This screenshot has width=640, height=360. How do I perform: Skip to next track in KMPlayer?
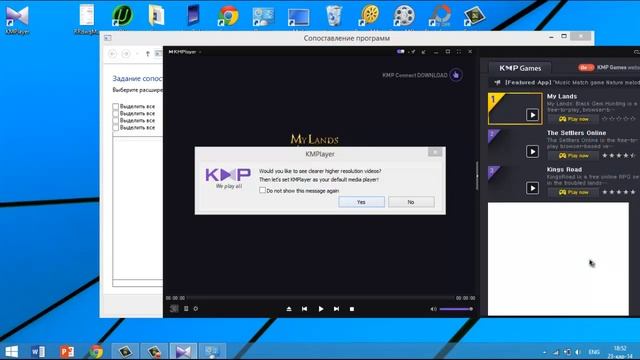coord(336,309)
